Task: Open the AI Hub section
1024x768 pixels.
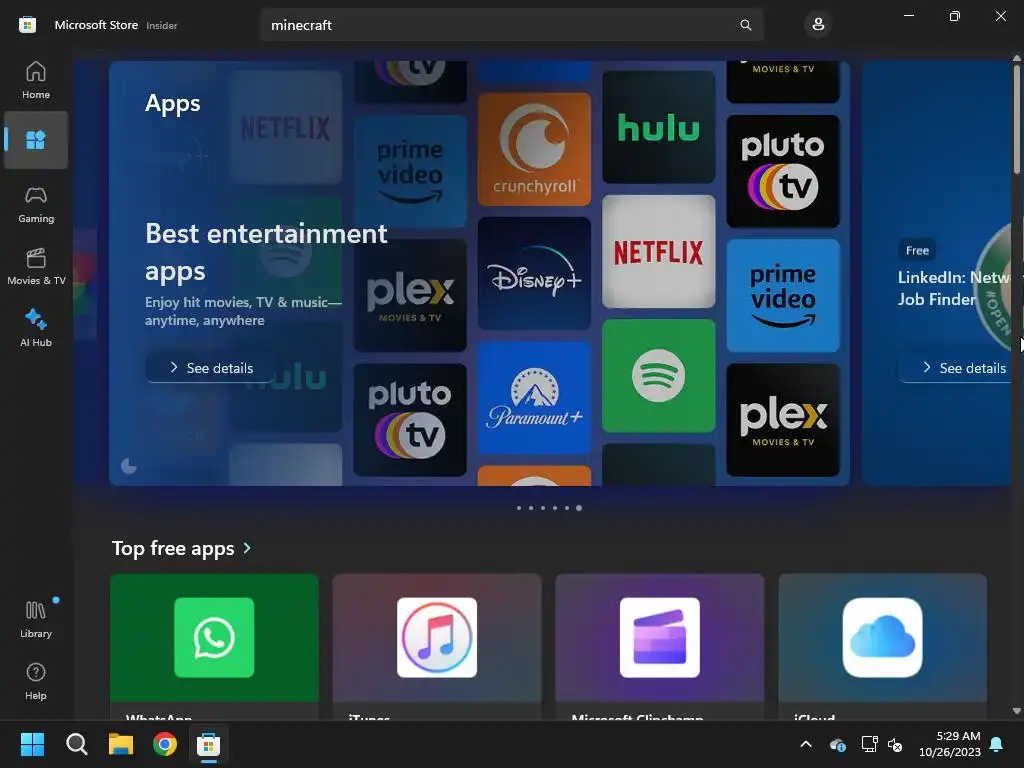Action: click(x=36, y=328)
